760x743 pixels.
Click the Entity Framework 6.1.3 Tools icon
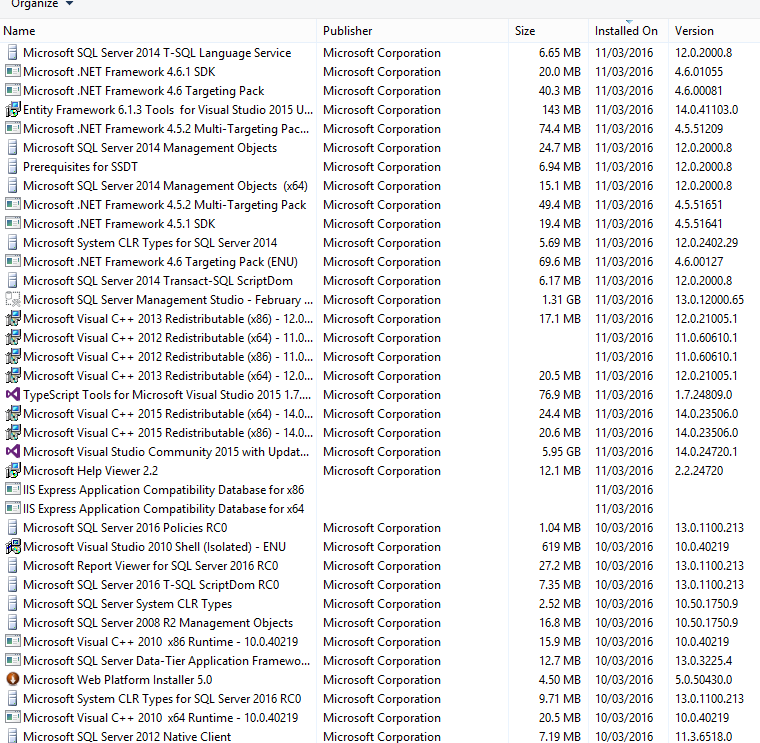click(x=13, y=110)
